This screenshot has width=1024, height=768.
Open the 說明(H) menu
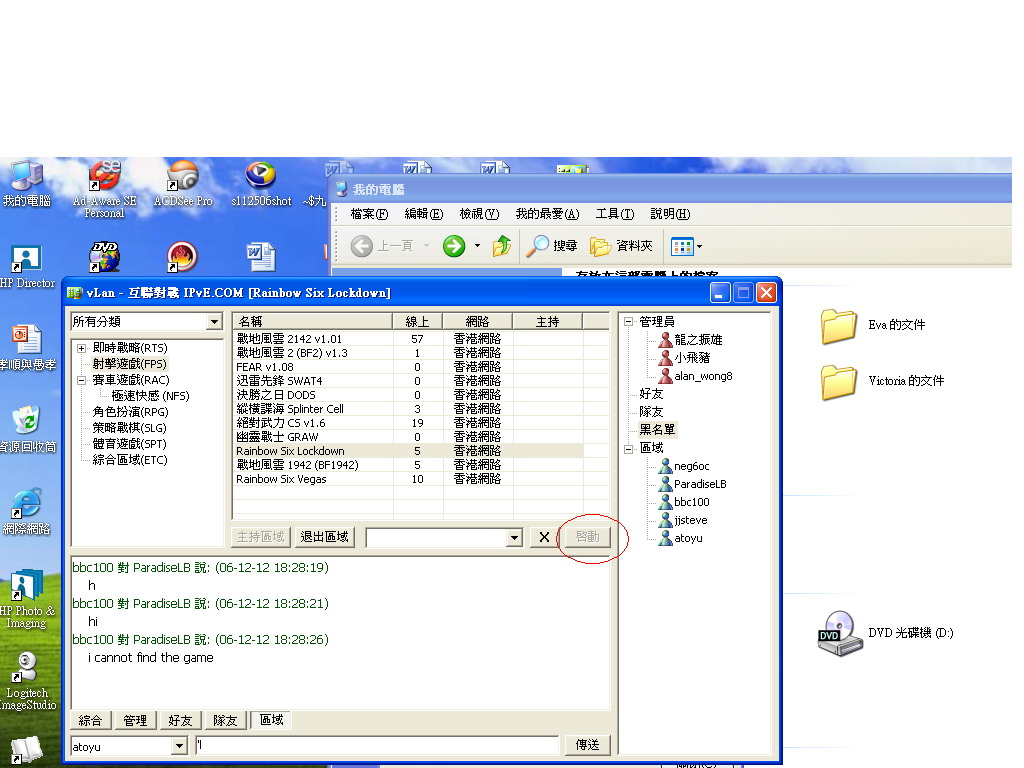point(670,214)
